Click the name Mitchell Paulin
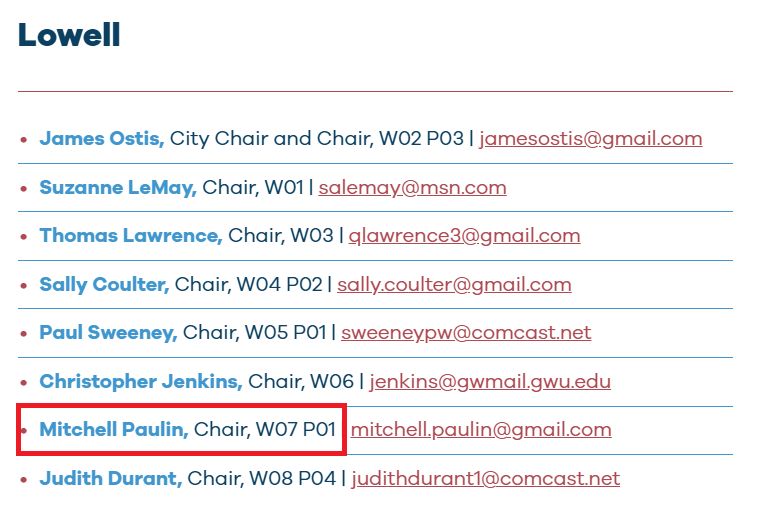Image resolution: width=759 pixels, height=510 pixels. point(114,430)
